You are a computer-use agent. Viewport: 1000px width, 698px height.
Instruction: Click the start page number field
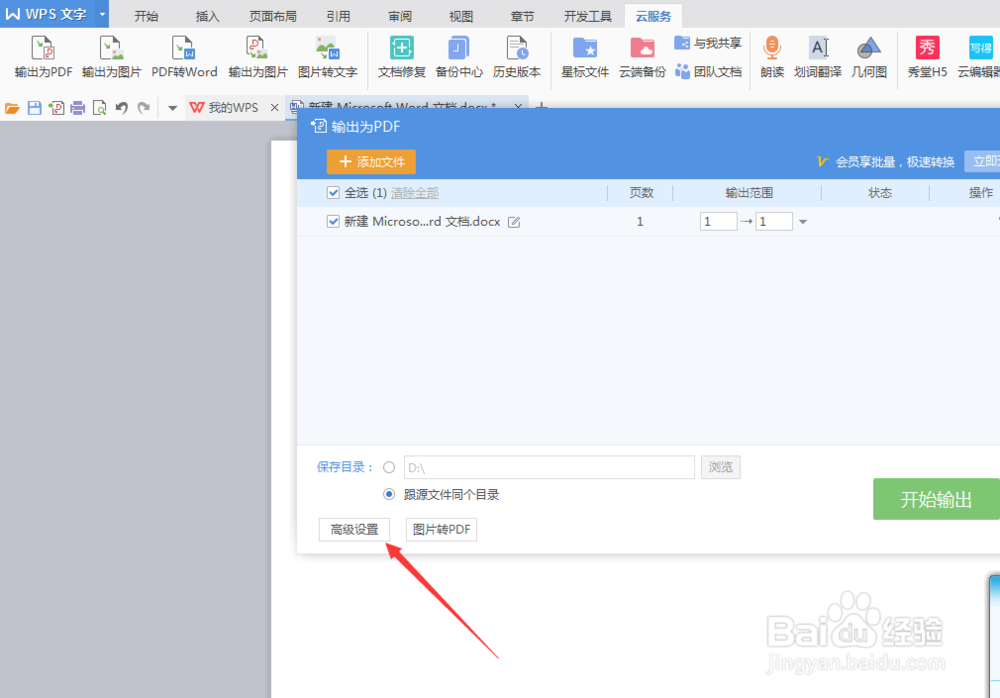point(718,221)
